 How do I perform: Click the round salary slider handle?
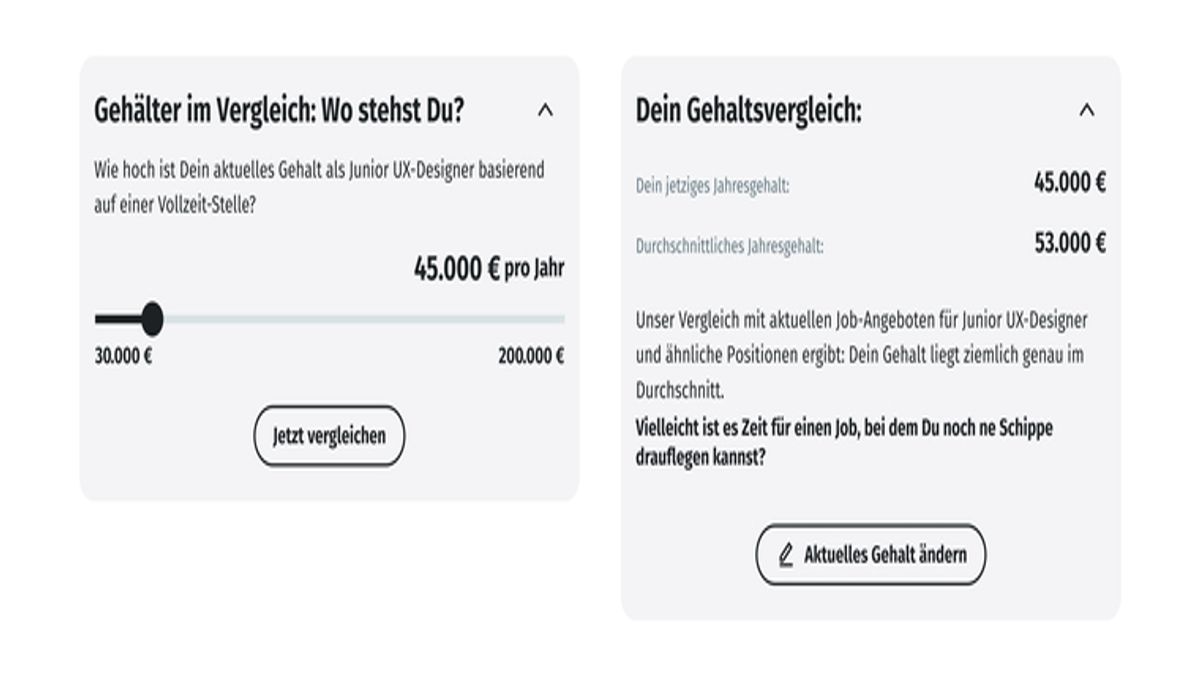click(x=152, y=319)
